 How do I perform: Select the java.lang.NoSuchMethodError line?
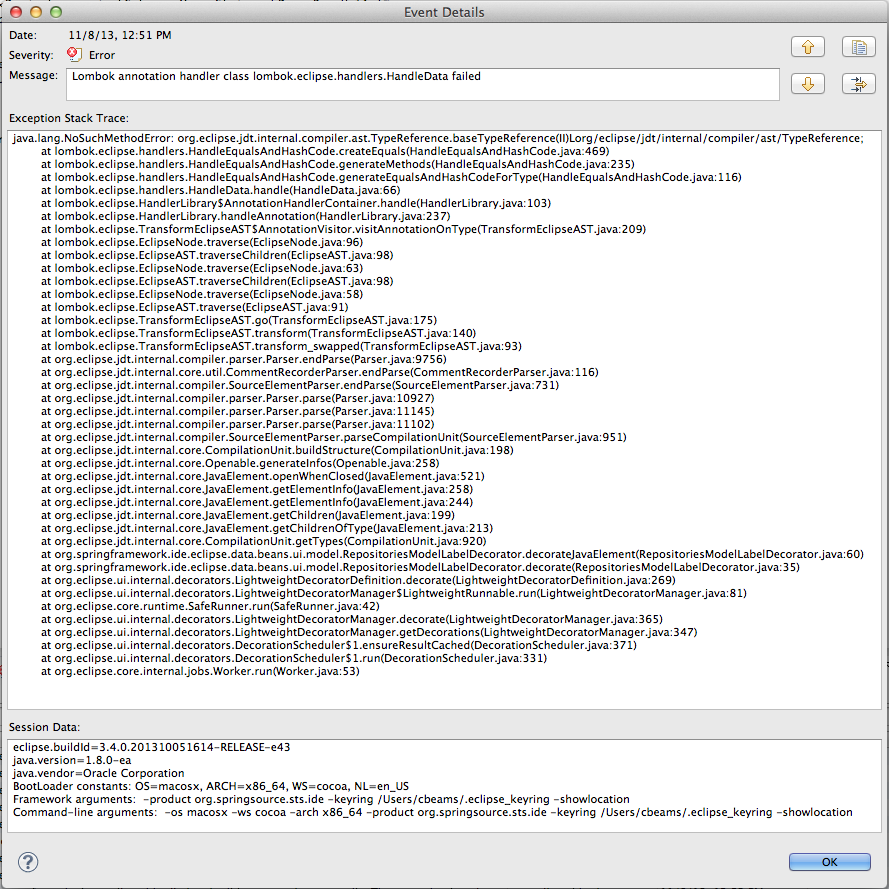pyautogui.click(x=438, y=138)
